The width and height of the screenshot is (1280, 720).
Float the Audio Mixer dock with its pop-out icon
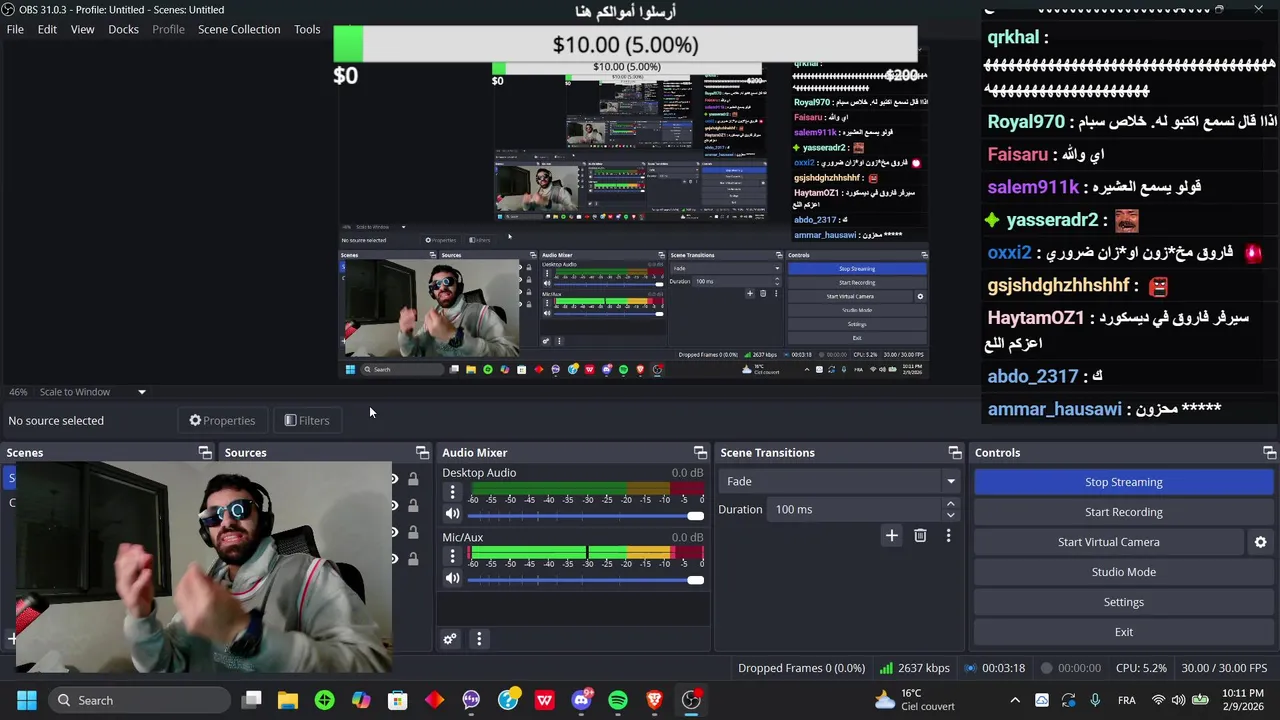pos(700,453)
